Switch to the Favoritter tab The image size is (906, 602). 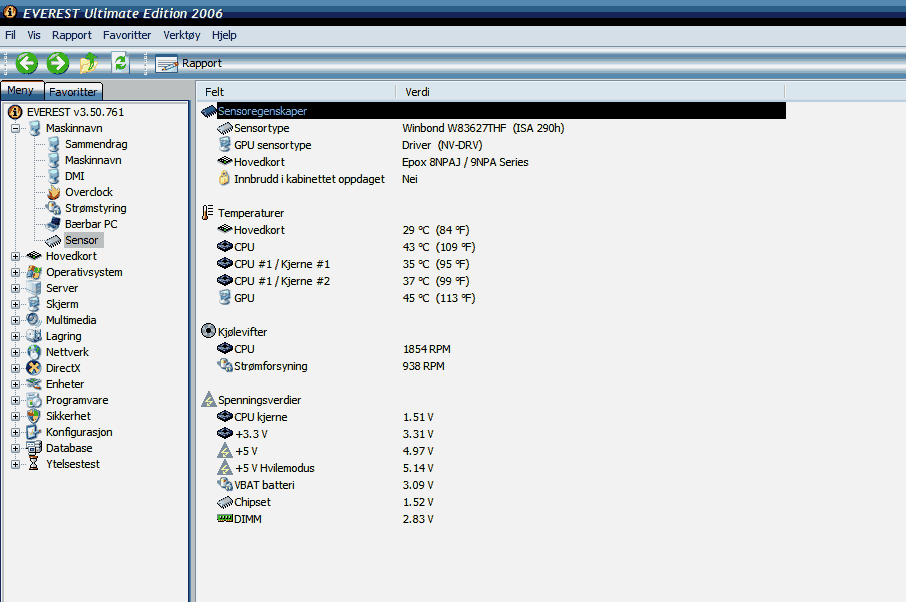coord(73,91)
